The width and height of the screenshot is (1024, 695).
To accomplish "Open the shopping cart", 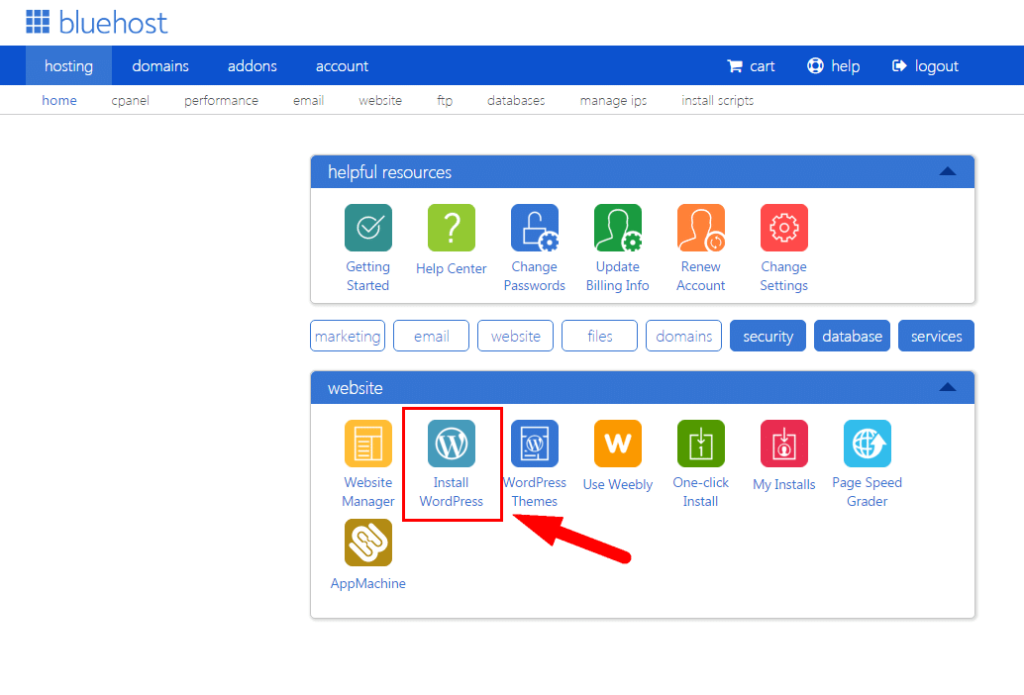I will point(751,66).
